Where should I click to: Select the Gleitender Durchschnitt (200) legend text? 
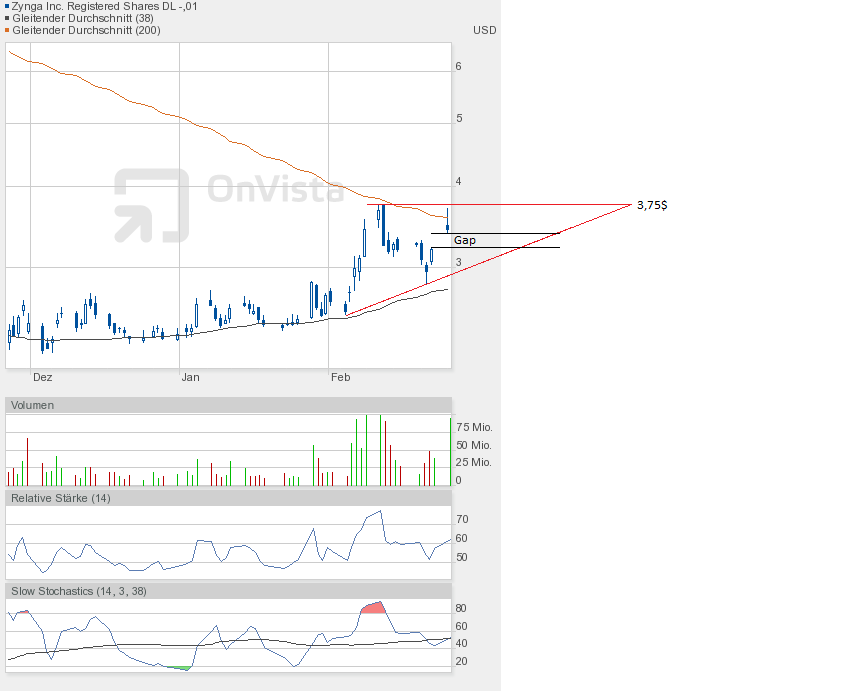click(x=86, y=31)
